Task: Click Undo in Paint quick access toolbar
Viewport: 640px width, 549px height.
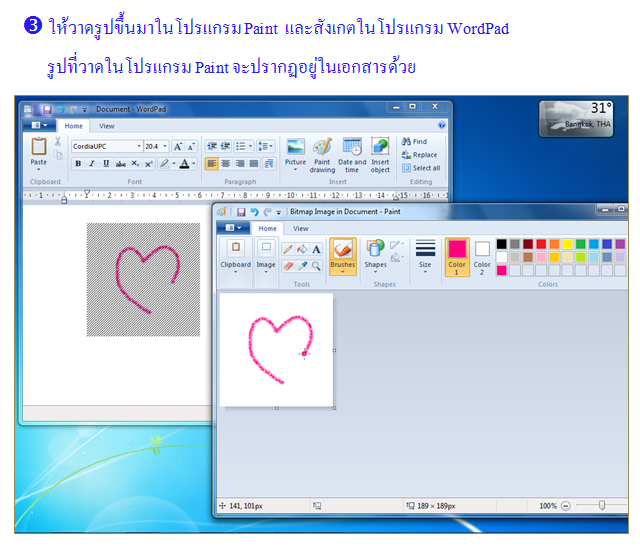Action: (x=255, y=212)
